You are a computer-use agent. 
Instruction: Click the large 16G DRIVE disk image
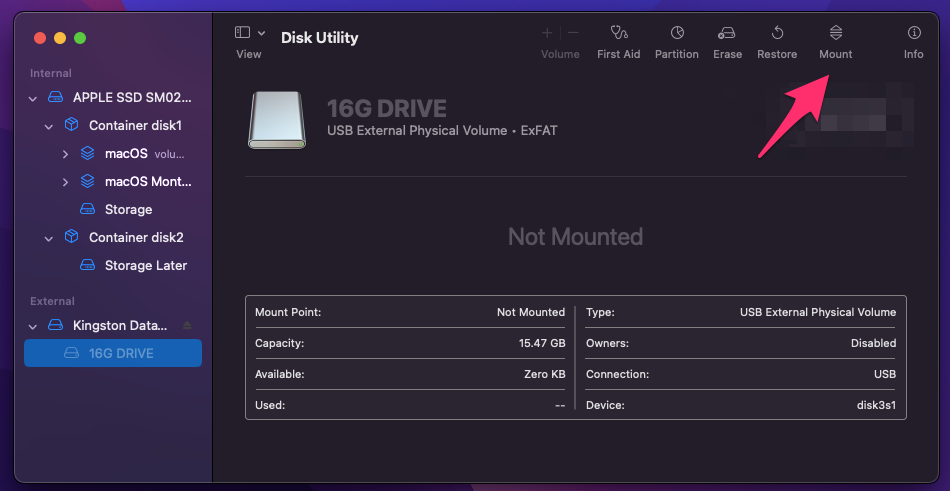coord(277,120)
